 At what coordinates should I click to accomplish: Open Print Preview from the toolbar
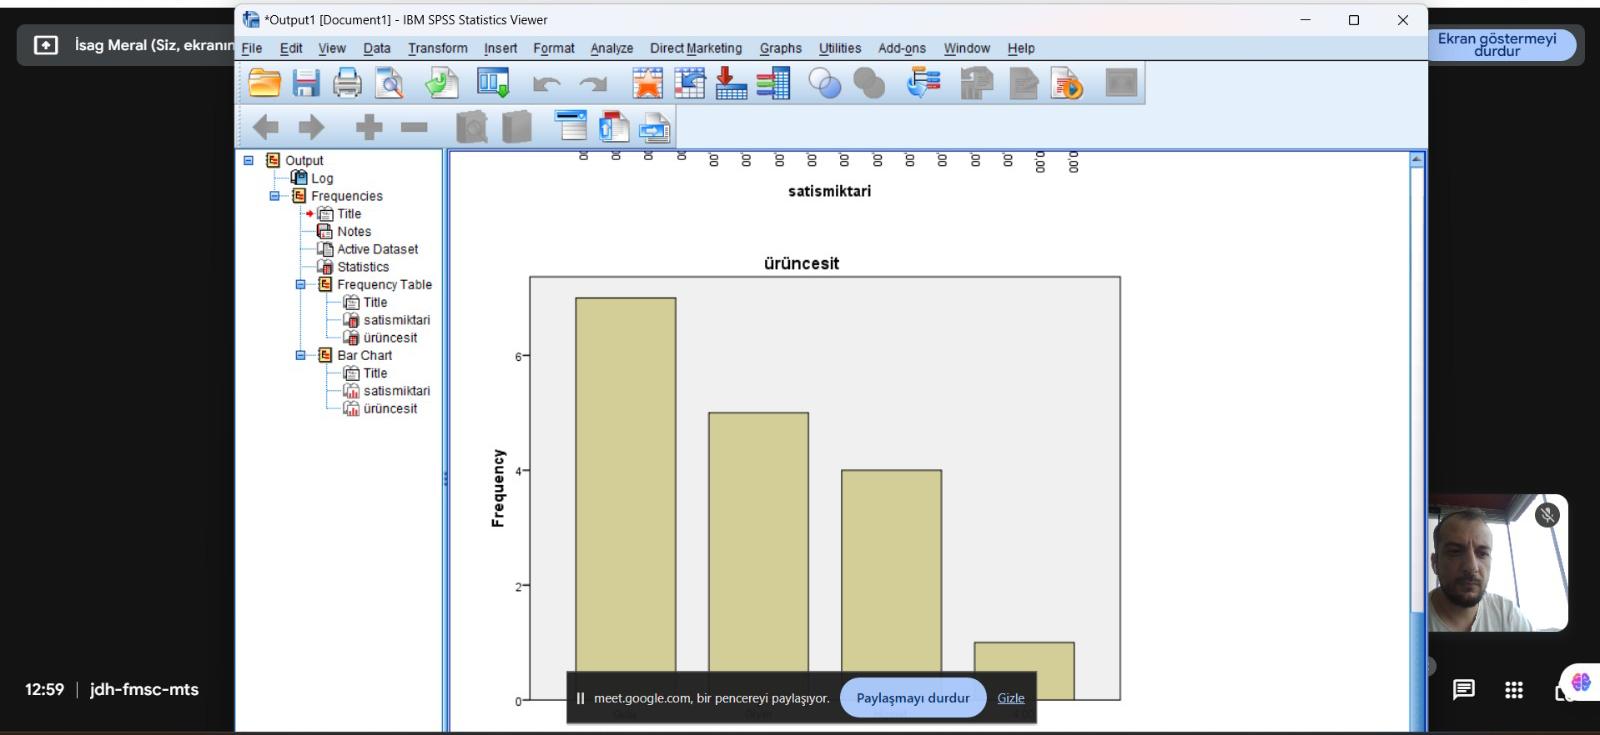click(389, 83)
